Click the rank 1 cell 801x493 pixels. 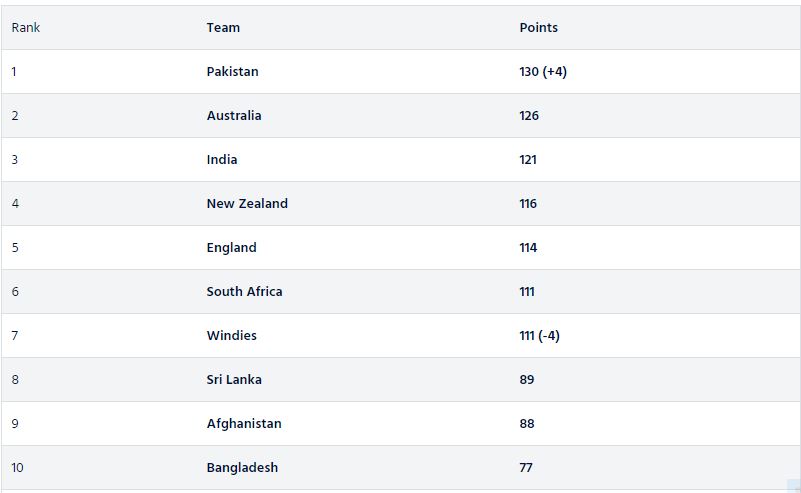[15, 72]
